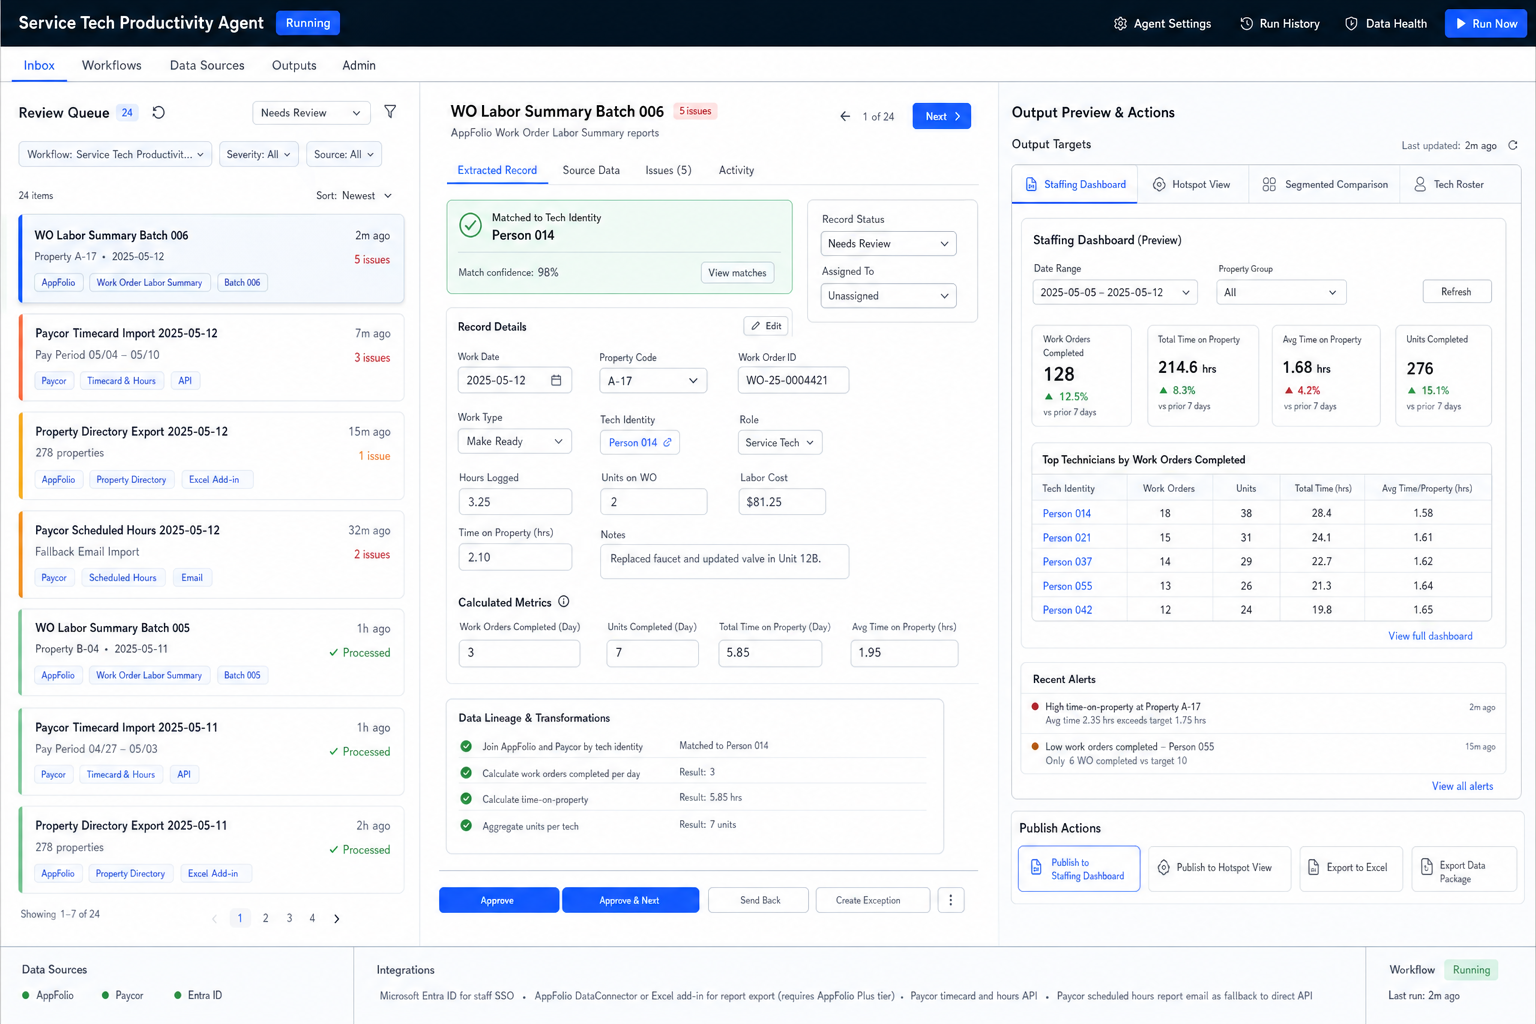
Task: Refresh the Review Queue list
Action: [158, 113]
